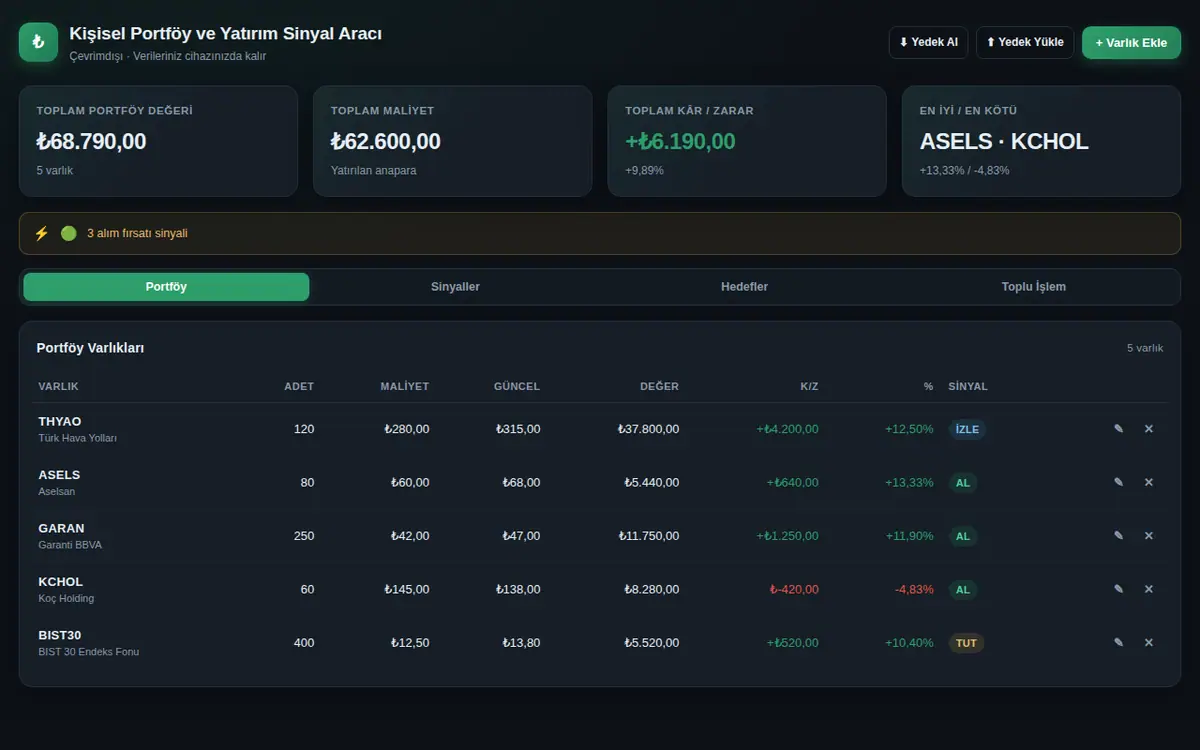Click the TUT signal badge for BIST30
The width and height of the screenshot is (1200, 750).
click(x=966, y=643)
